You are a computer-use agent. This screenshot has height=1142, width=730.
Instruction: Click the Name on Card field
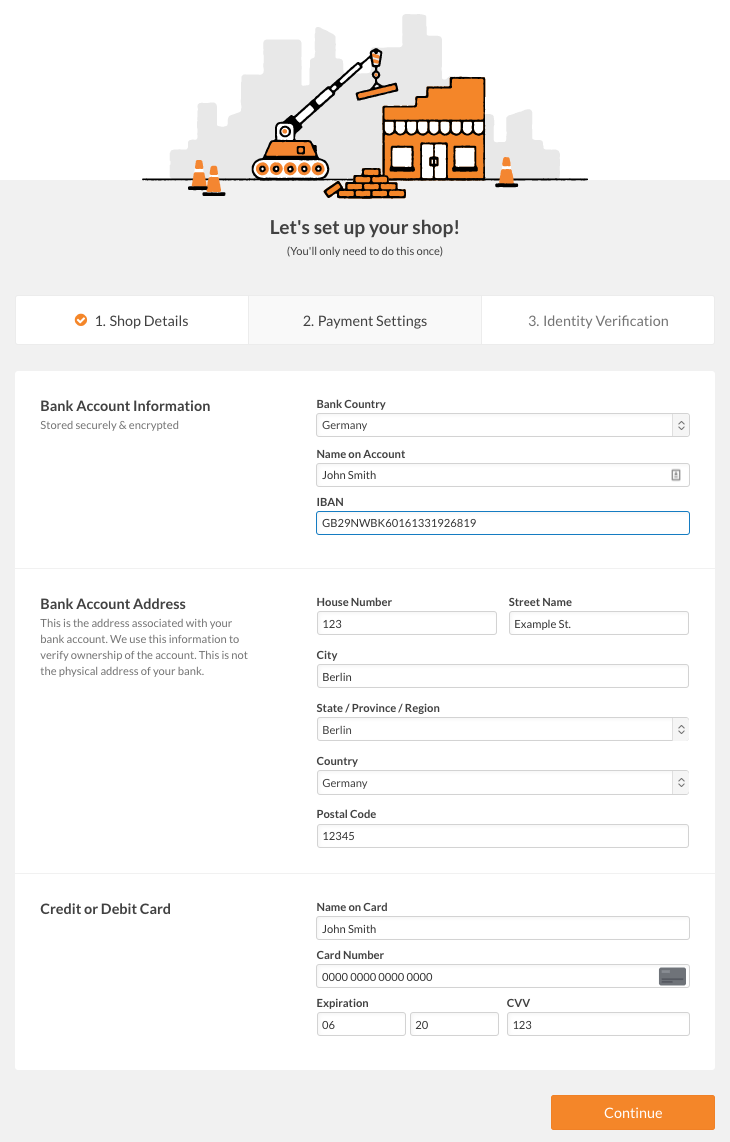[x=502, y=928]
